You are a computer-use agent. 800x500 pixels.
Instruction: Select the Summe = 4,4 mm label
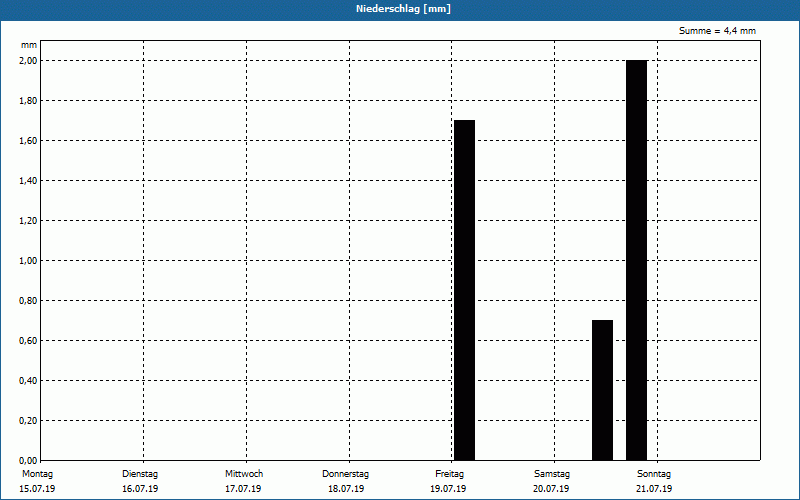(x=717, y=31)
